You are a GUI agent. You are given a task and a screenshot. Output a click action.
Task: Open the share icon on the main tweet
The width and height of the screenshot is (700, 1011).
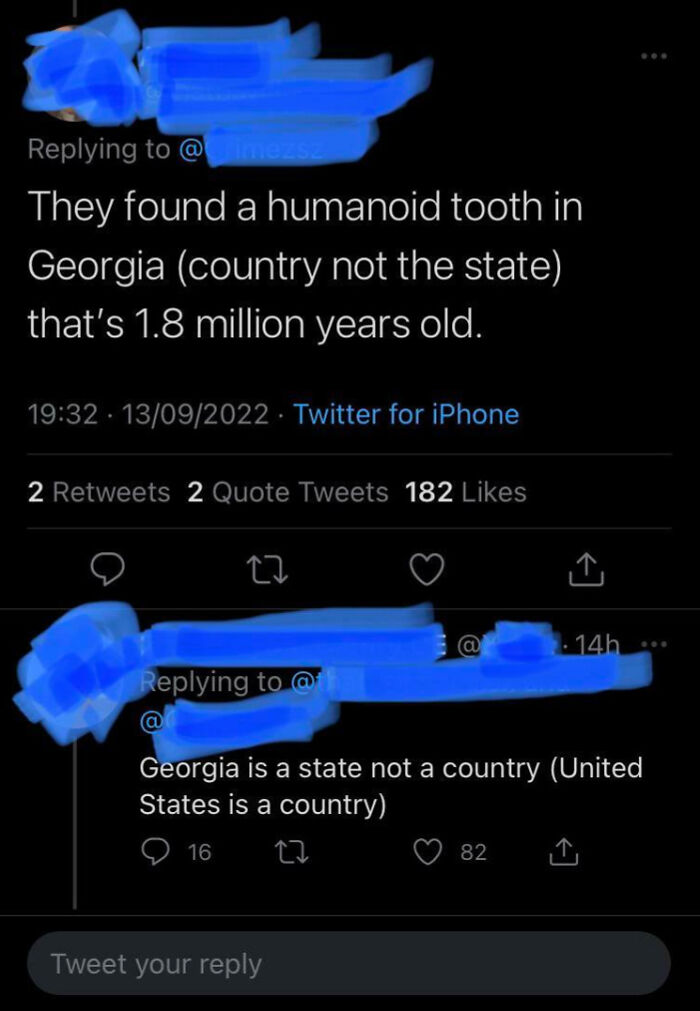click(x=588, y=569)
